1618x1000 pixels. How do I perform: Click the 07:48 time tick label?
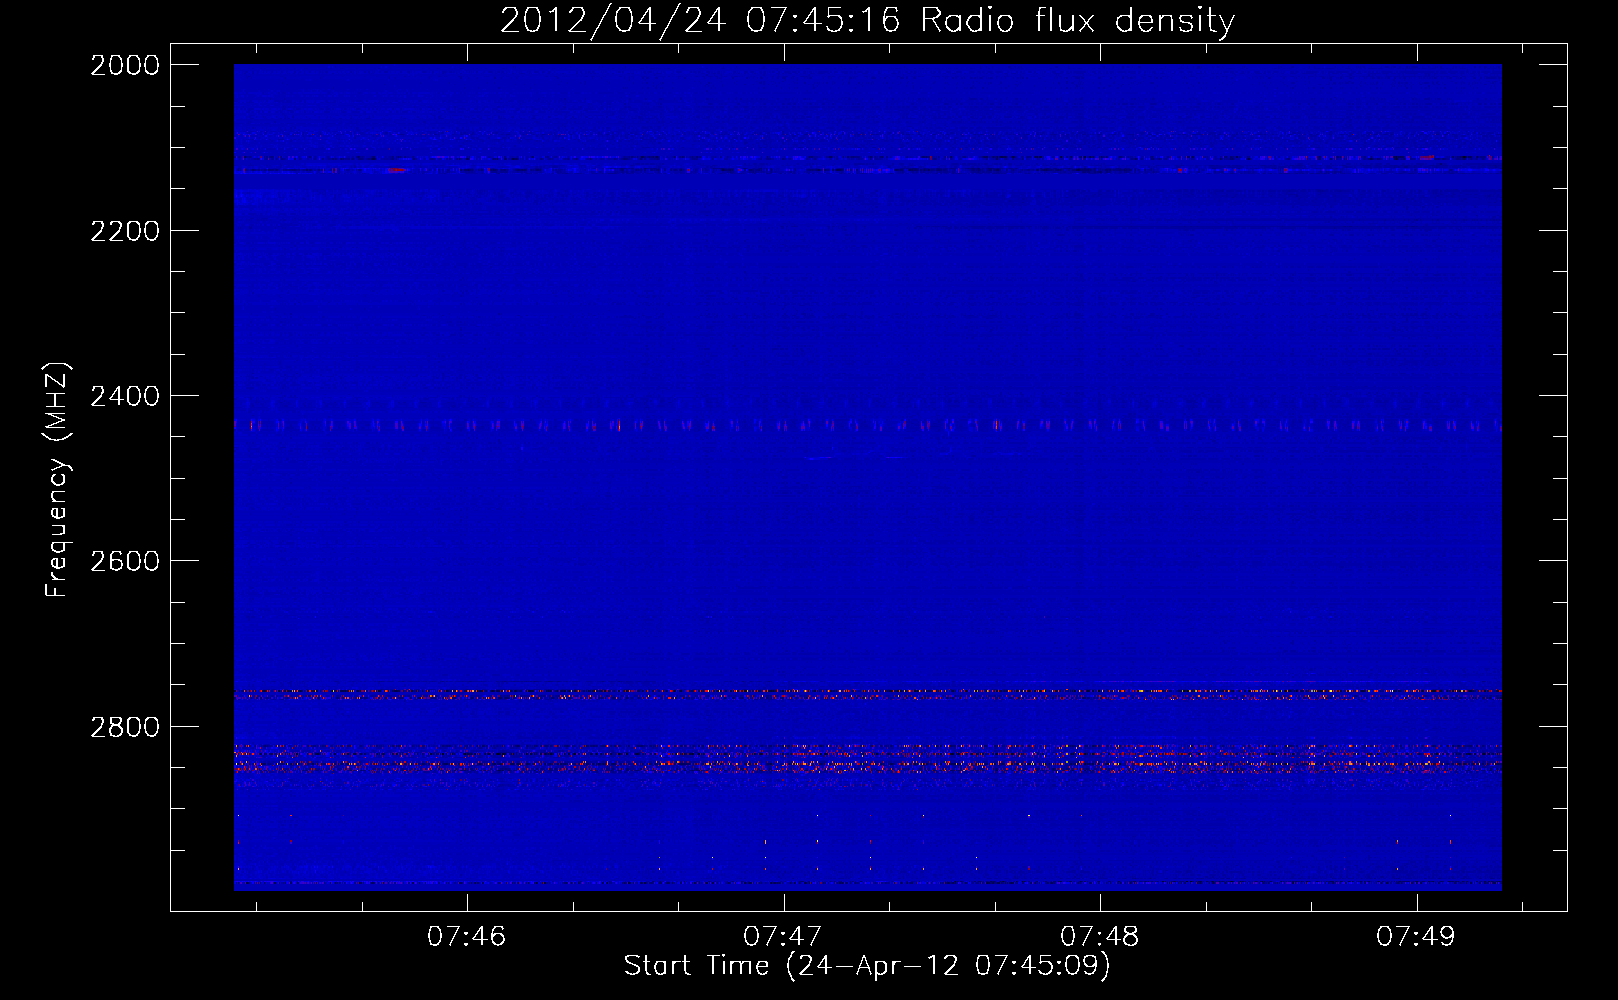1100,936
